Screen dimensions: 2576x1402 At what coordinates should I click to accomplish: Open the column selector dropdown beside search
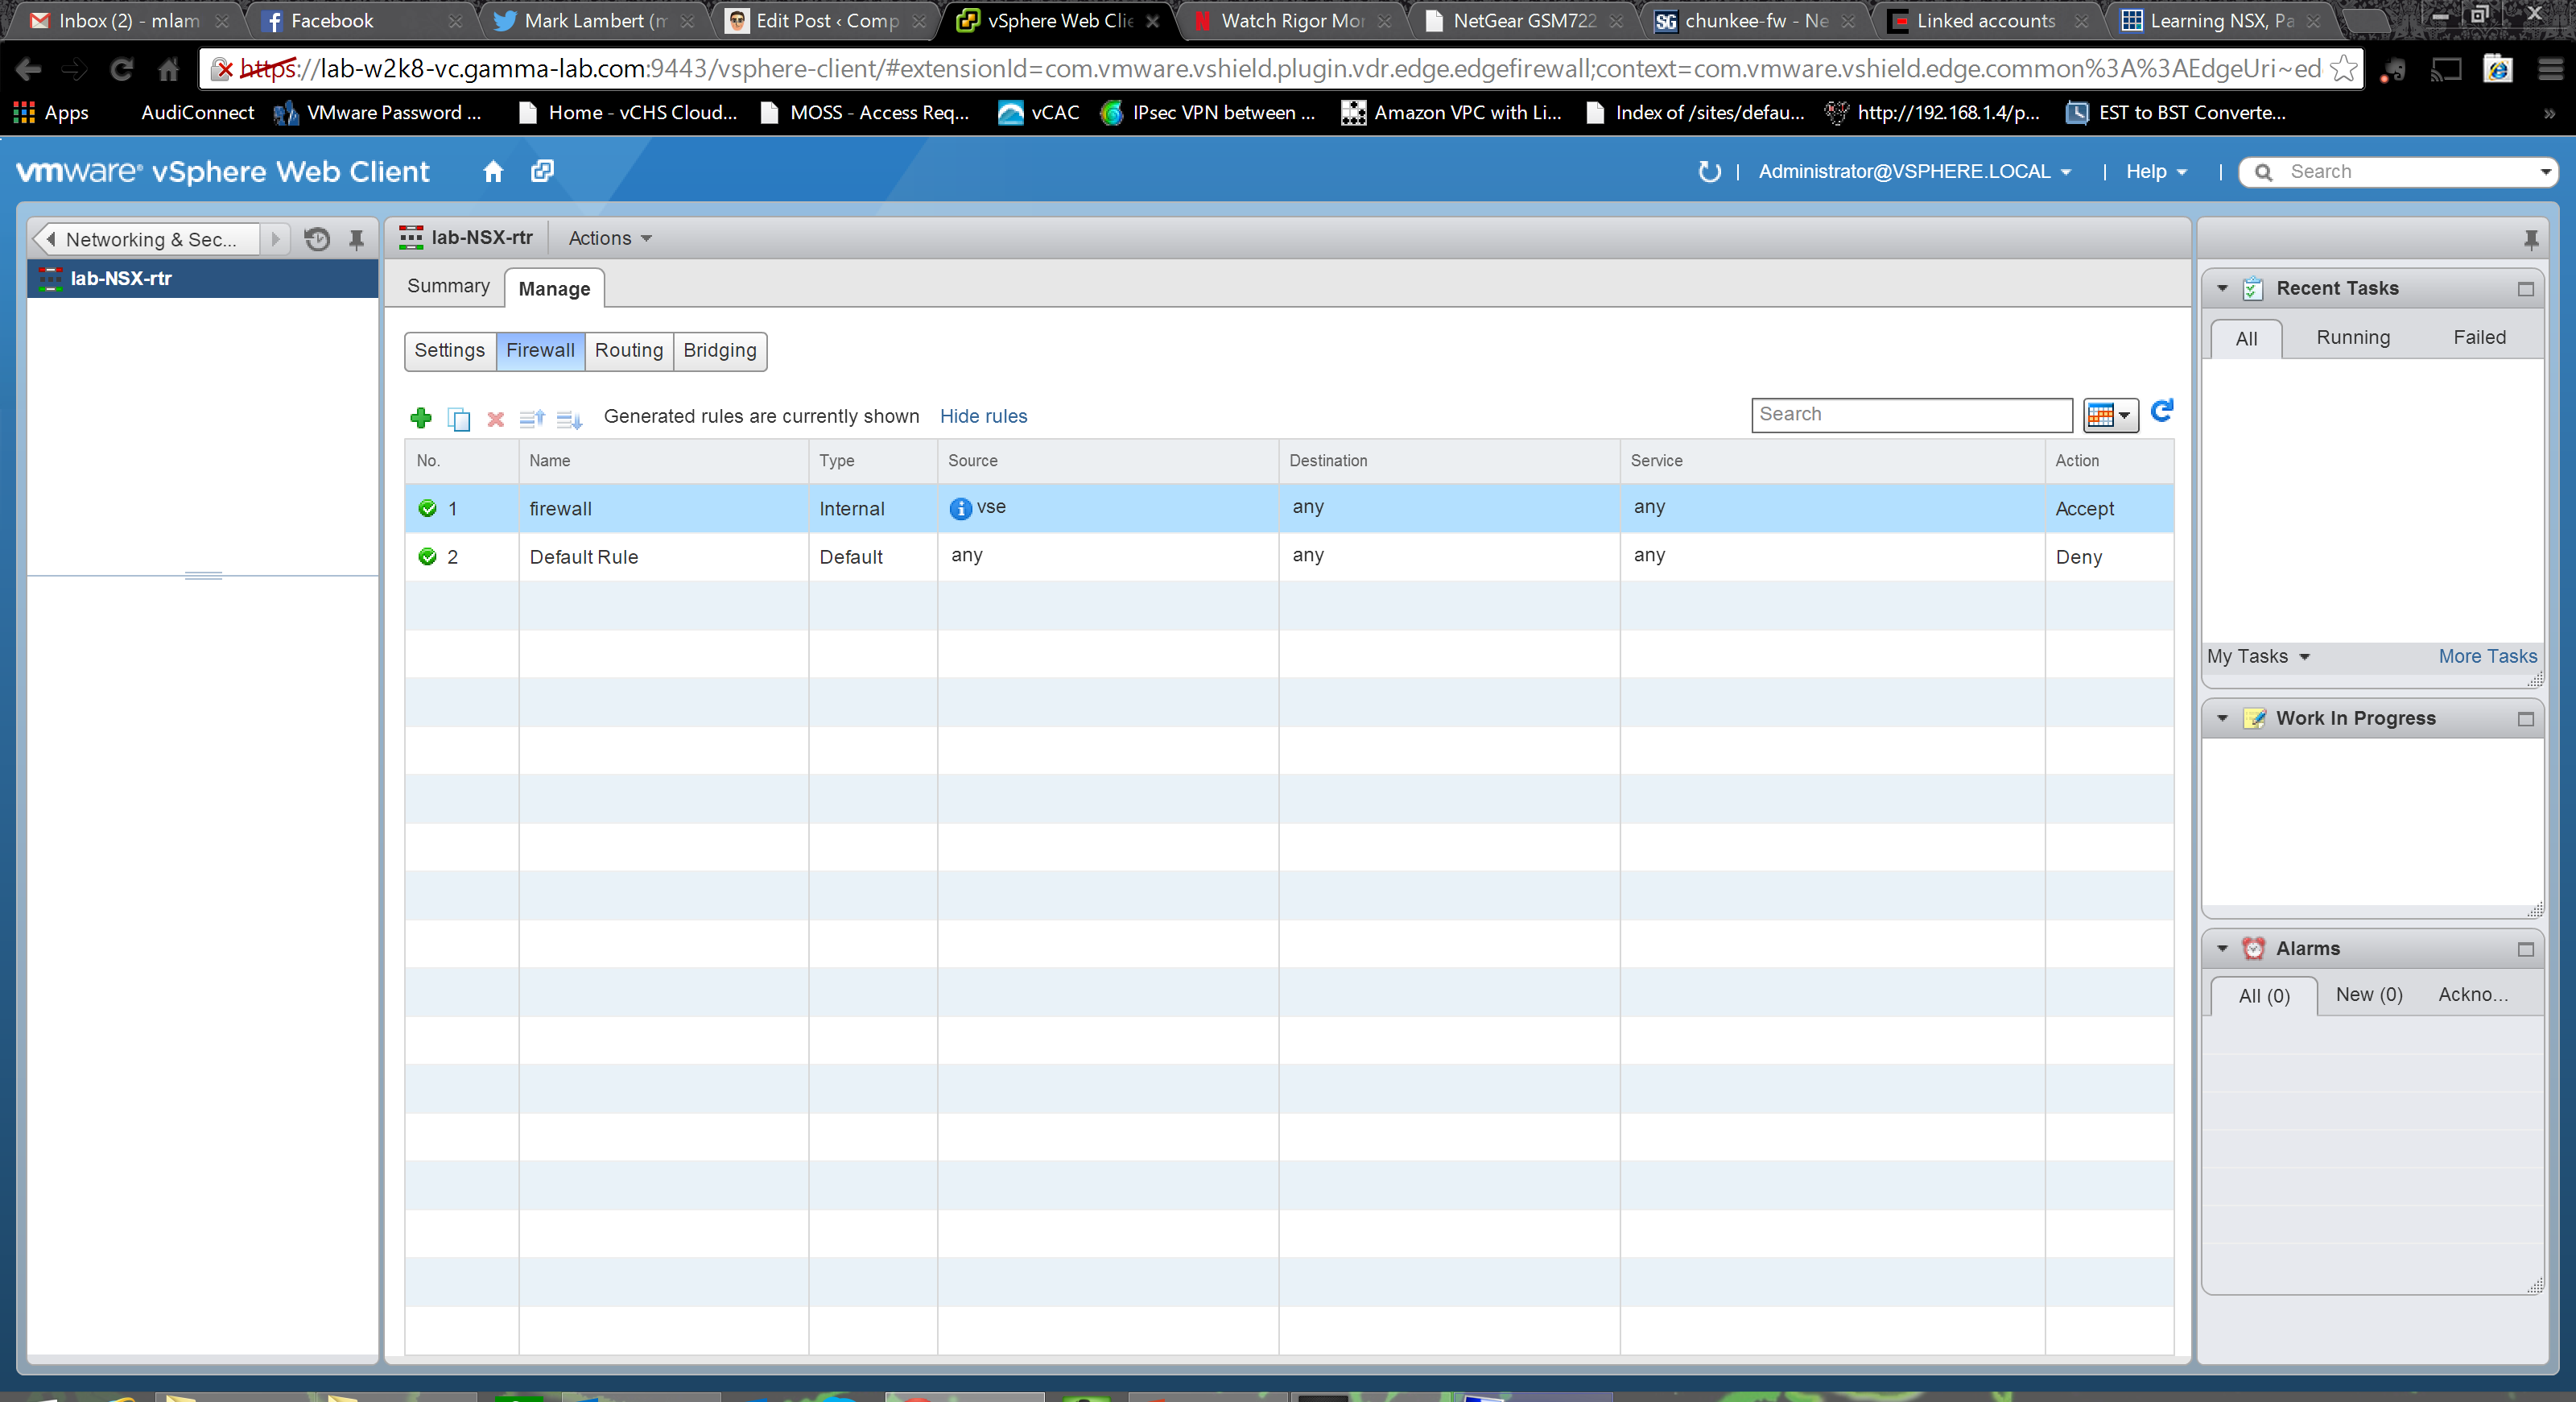2110,415
